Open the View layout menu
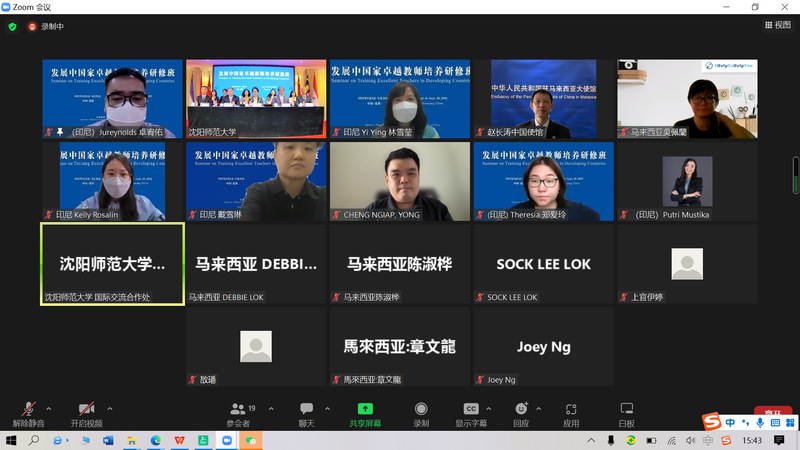 (776, 26)
